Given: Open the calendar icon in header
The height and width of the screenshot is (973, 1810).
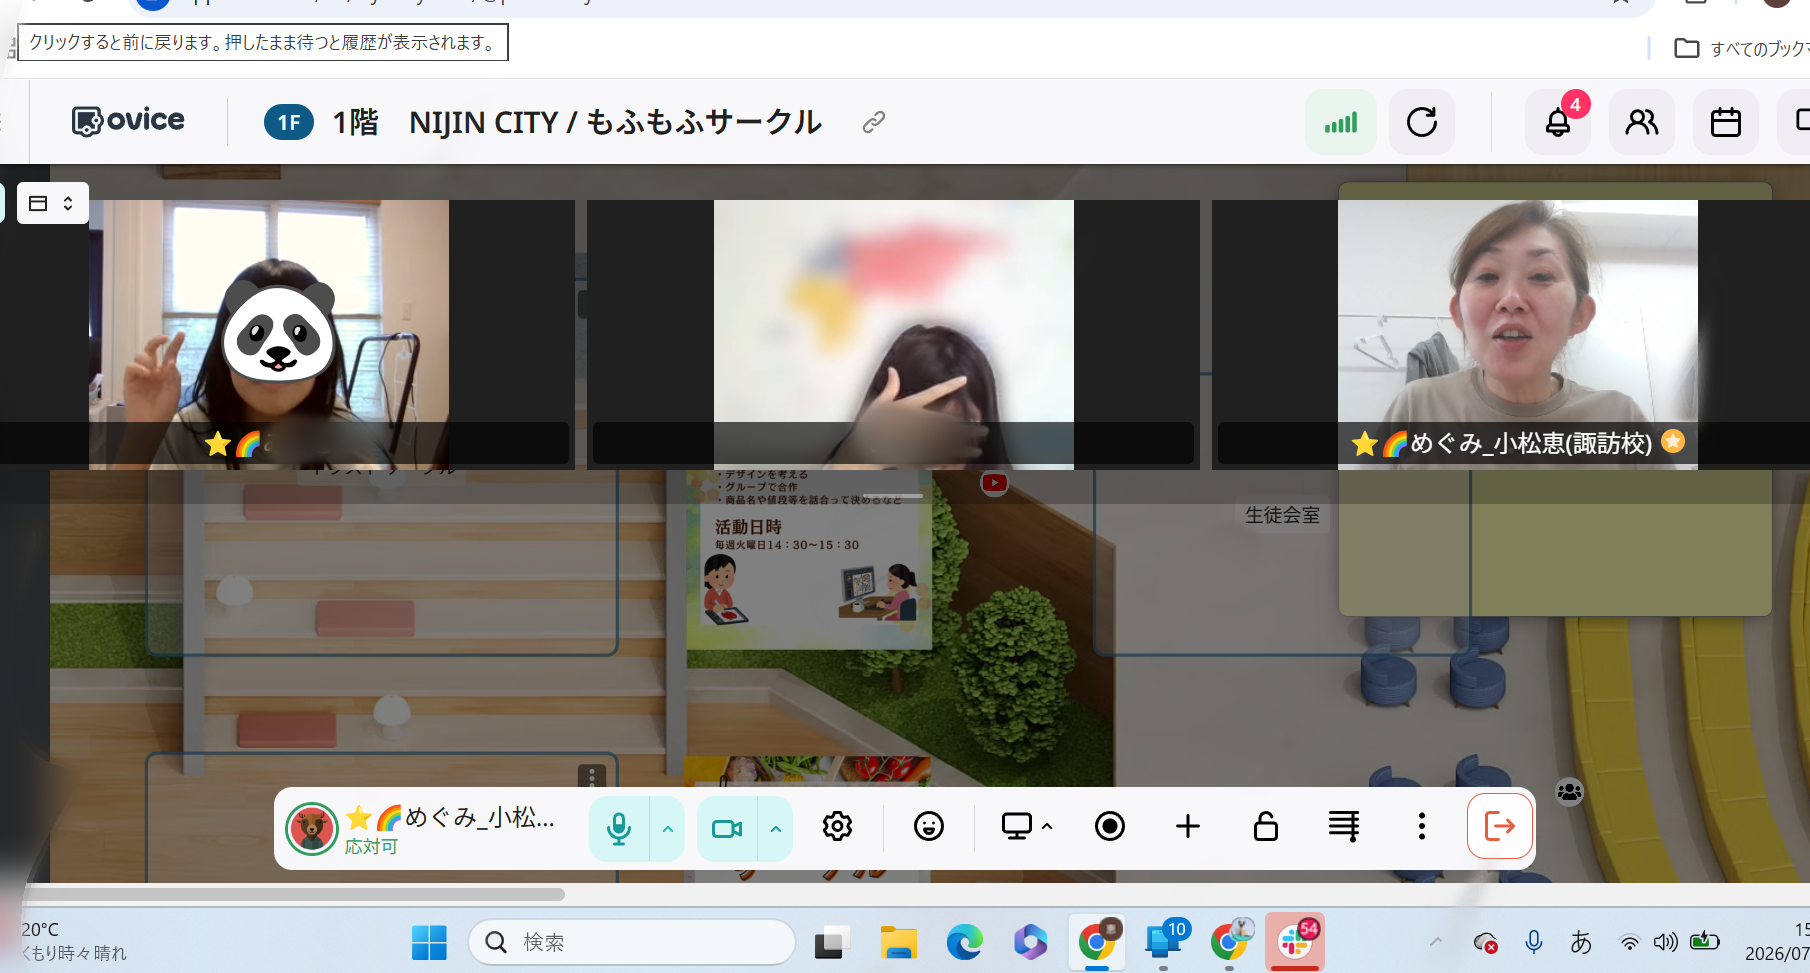Looking at the screenshot, I should tap(1726, 122).
